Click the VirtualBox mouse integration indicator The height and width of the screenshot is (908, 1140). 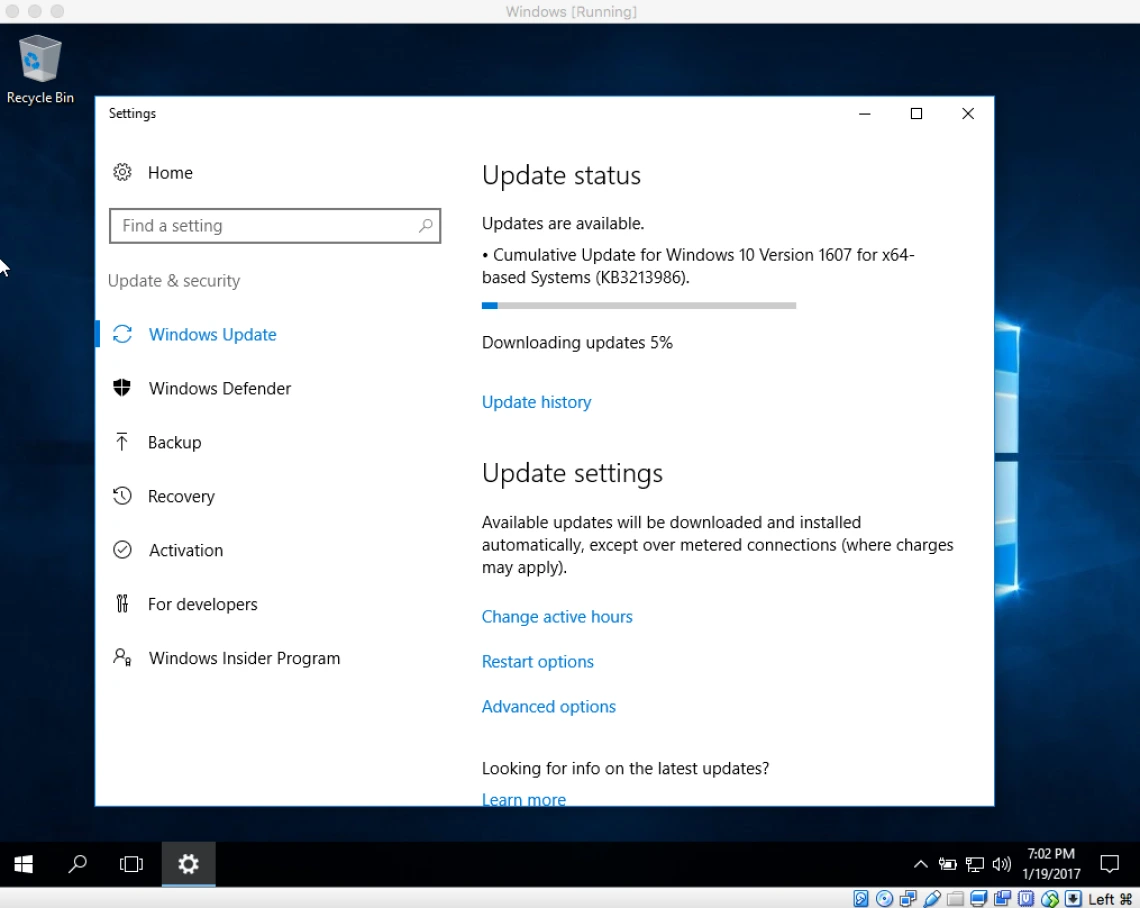[x=1049, y=899]
